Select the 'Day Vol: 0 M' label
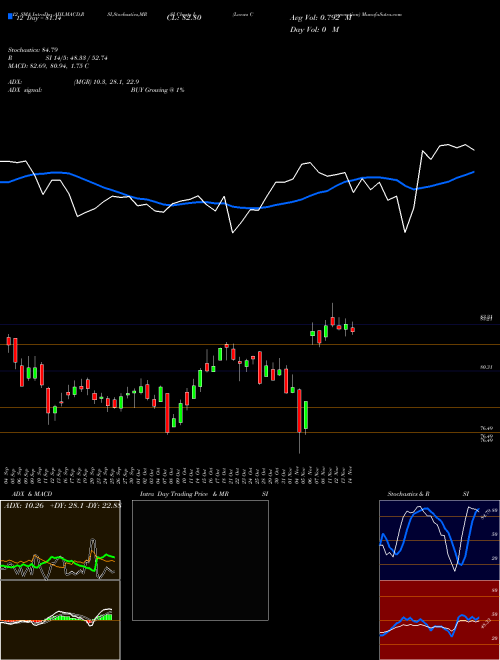 pyautogui.click(x=314, y=29)
